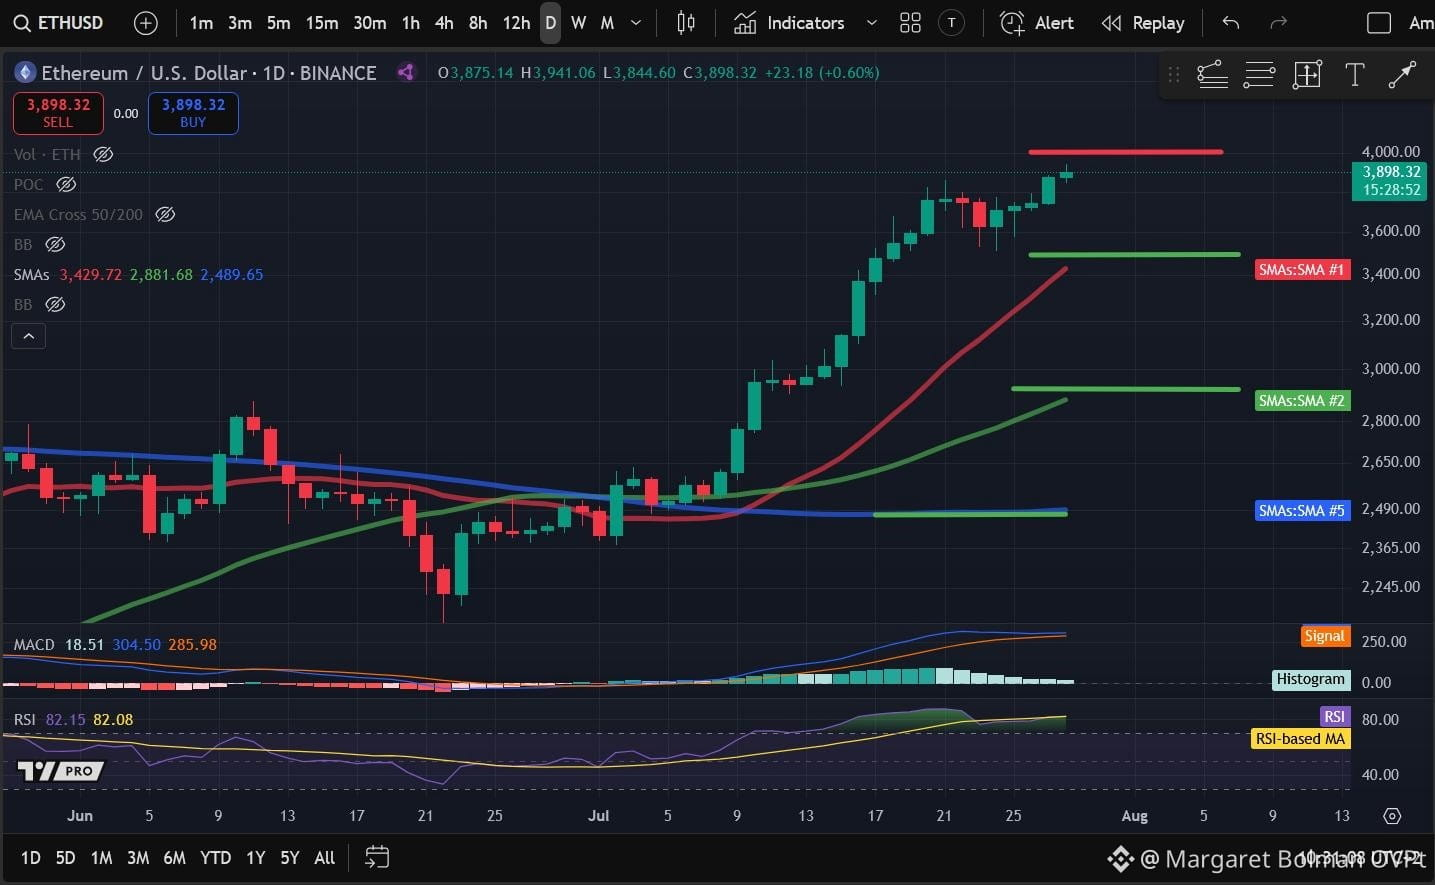Select the Arrow drawing tool
1435x885 pixels.
point(1402,74)
